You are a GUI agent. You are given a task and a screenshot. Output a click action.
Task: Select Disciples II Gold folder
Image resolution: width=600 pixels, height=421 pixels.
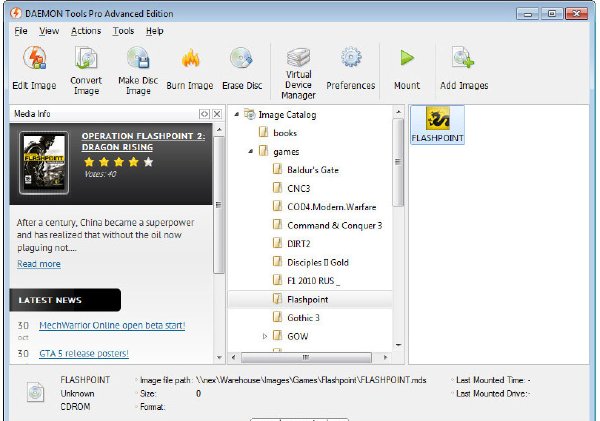[x=318, y=263]
